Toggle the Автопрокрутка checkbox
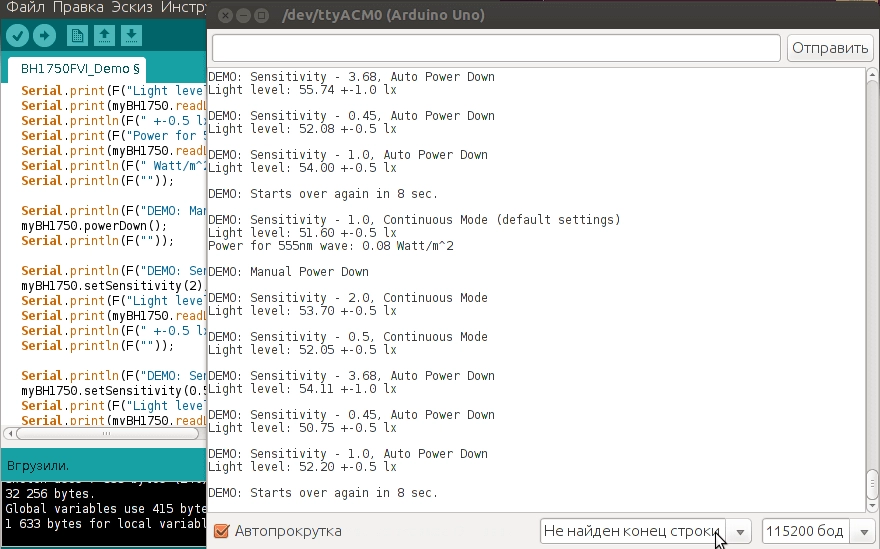The width and height of the screenshot is (880, 549). [x=222, y=531]
